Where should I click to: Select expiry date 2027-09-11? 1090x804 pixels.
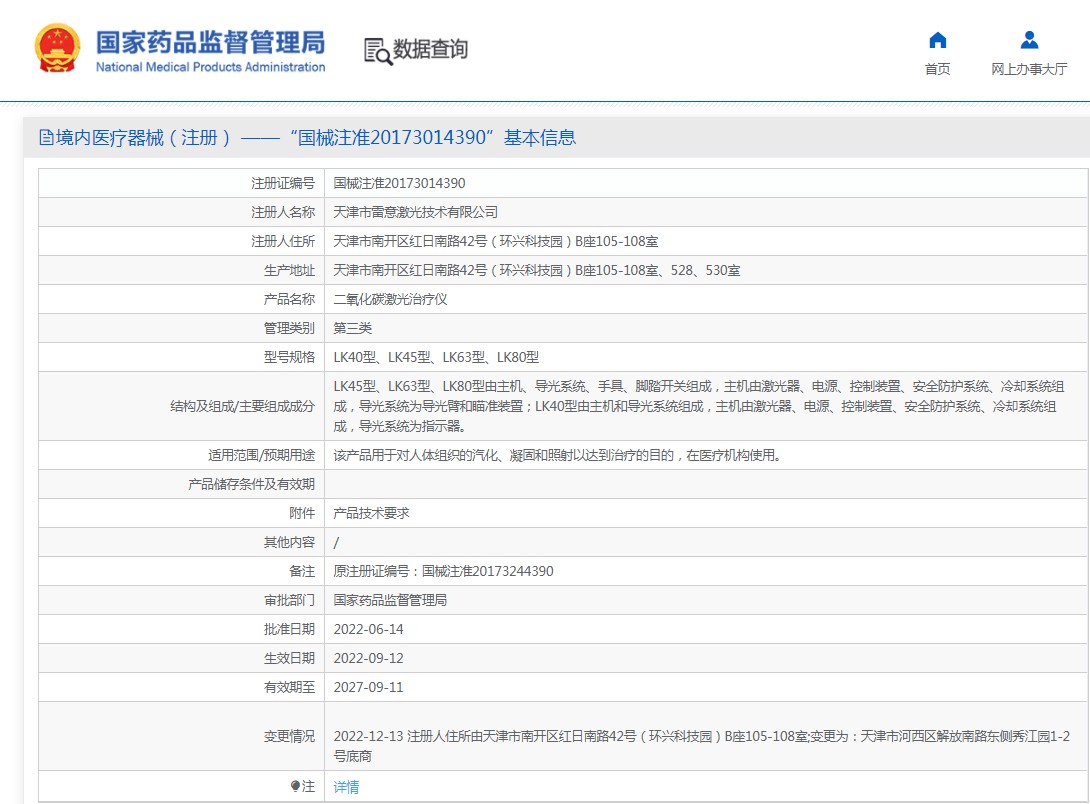coord(368,687)
